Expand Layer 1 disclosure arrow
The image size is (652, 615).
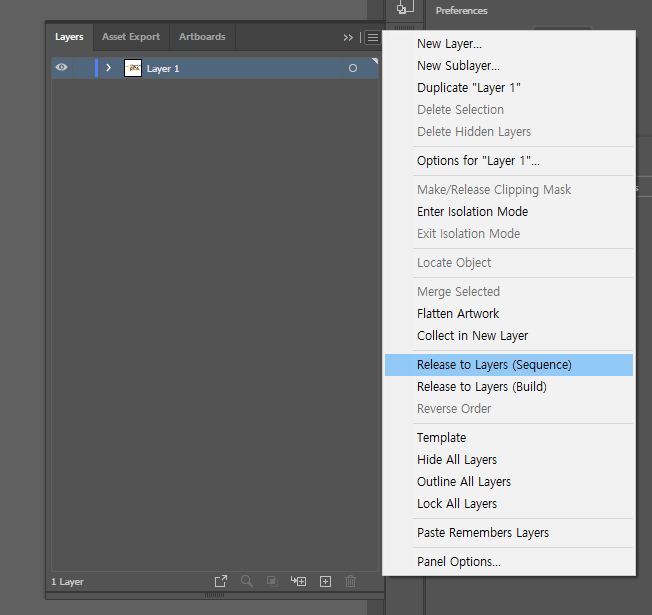tap(109, 68)
